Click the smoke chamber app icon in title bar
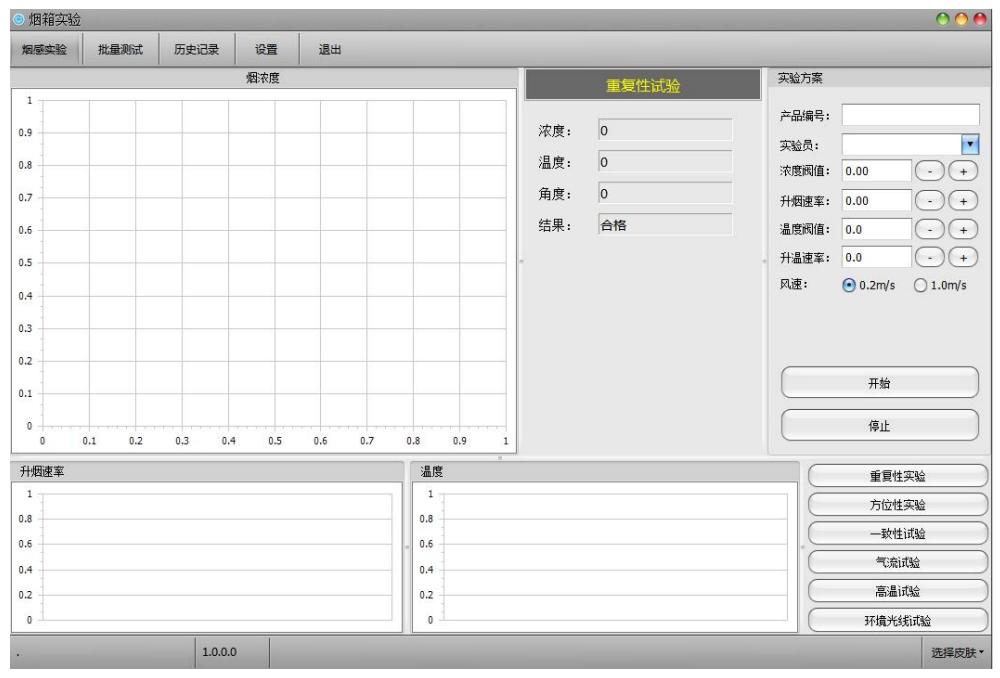The height and width of the screenshot is (678, 1000). [18, 20]
